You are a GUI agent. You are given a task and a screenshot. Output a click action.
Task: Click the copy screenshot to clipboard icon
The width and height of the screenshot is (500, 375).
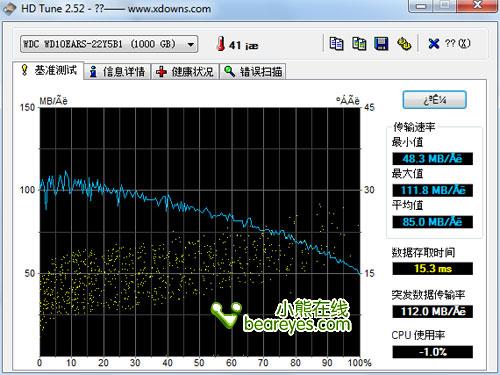click(359, 44)
